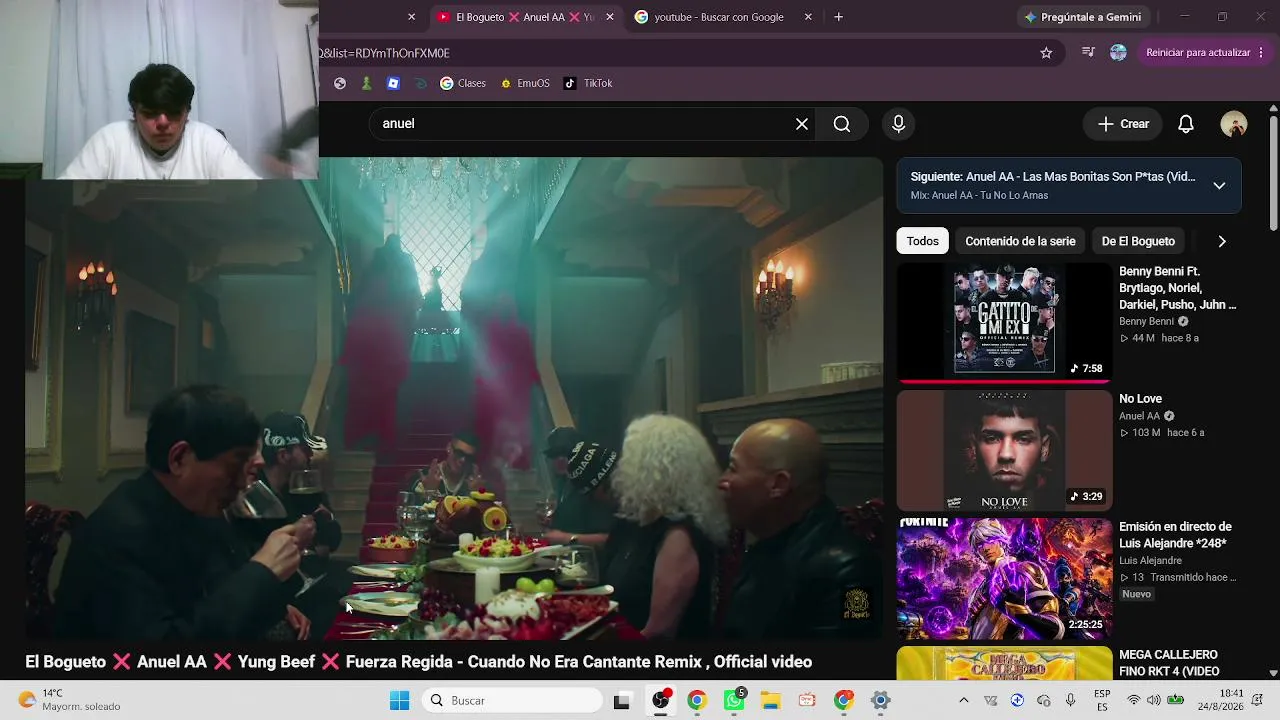The width and height of the screenshot is (1280, 720).
Task: Expand the Siguiente mix playlist panel
Action: (1219, 185)
